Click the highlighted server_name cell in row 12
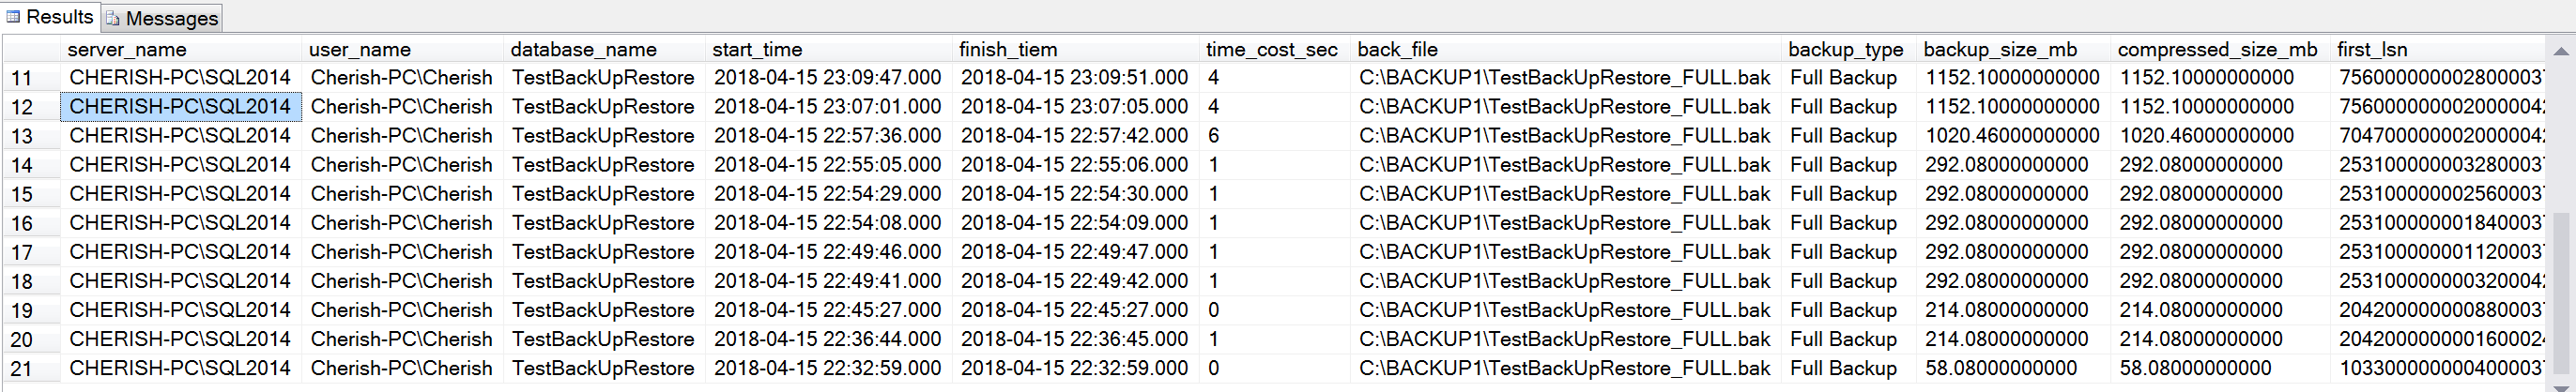2576x392 pixels. [180, 107]
